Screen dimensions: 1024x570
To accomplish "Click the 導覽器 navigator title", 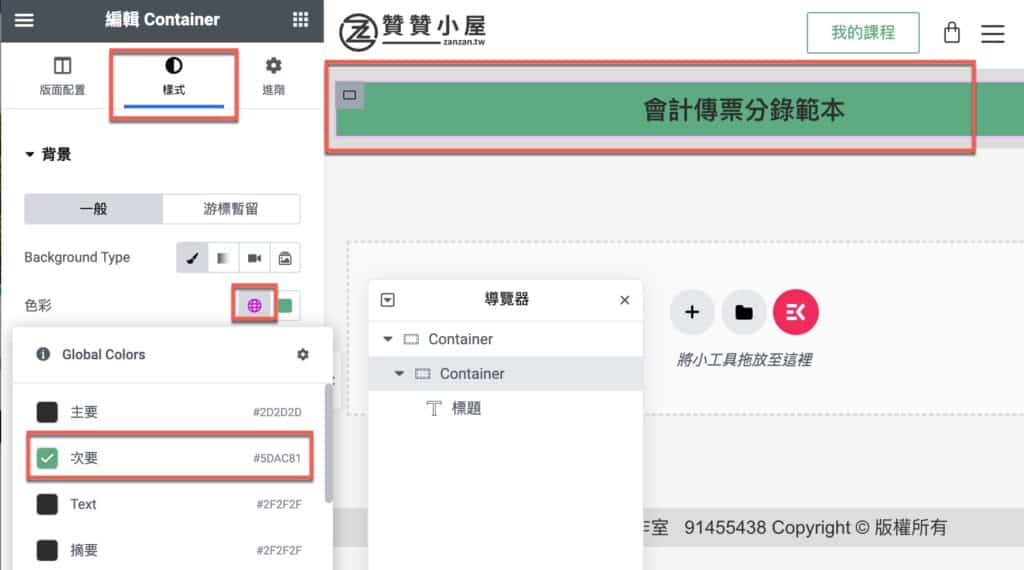I will 506,300.
